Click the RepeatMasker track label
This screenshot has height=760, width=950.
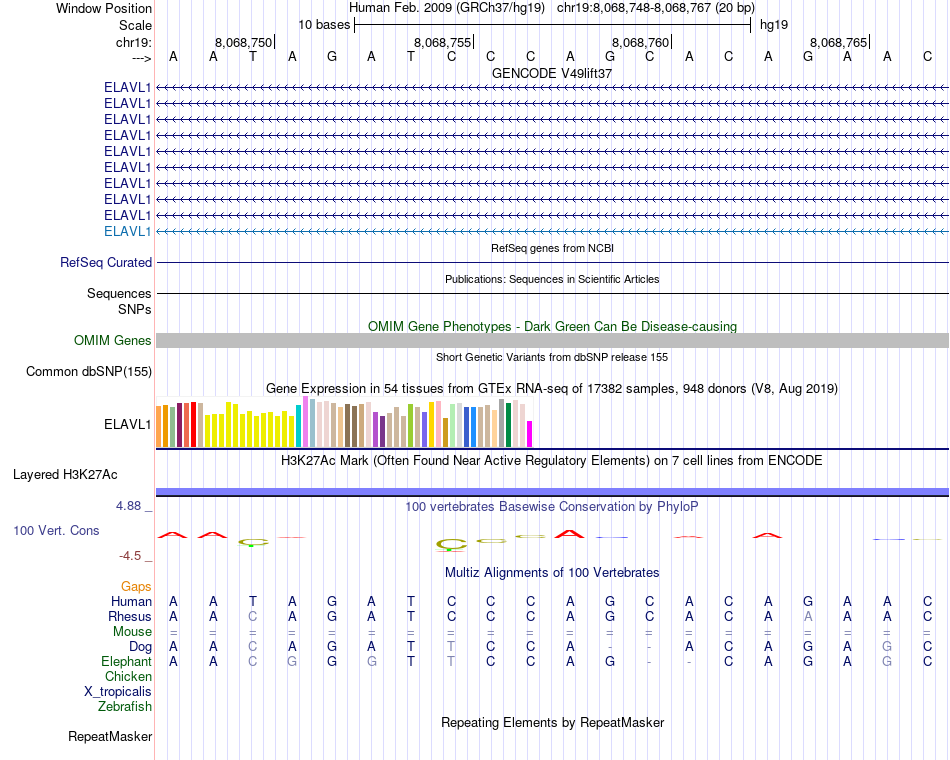[110, 736]
